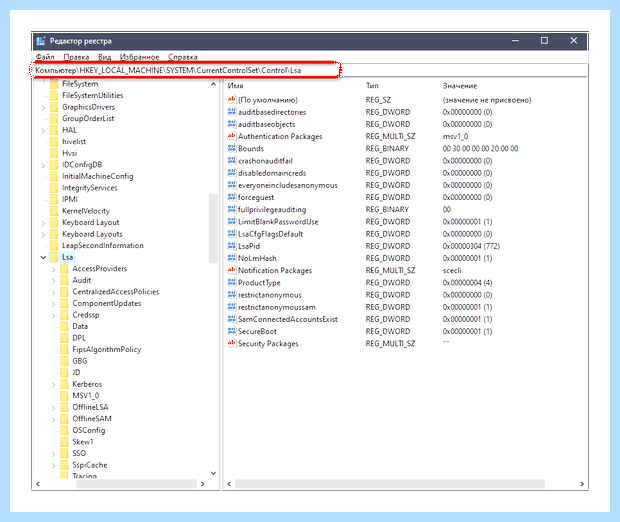Click the Credssp folder icon

click(x=64, y=315)
